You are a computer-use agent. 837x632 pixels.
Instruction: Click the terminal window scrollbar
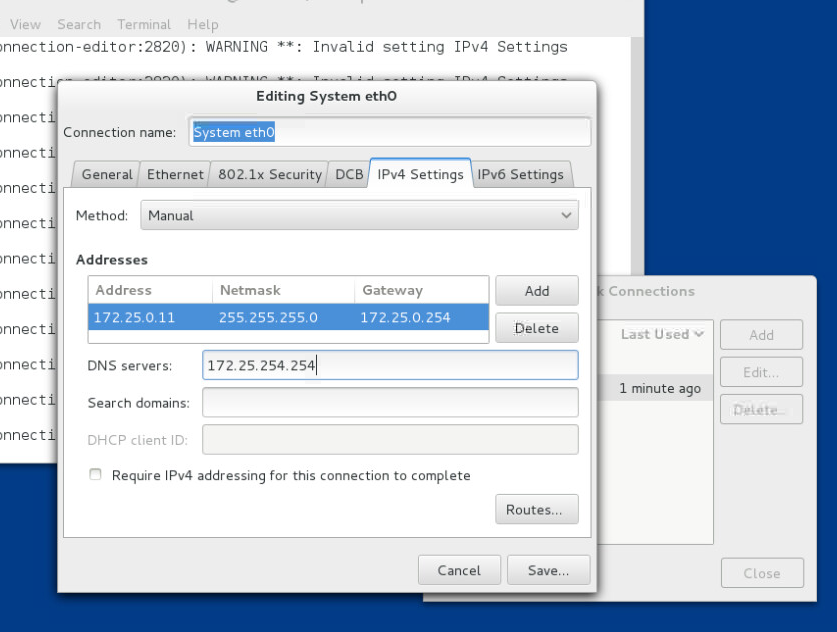637,155
